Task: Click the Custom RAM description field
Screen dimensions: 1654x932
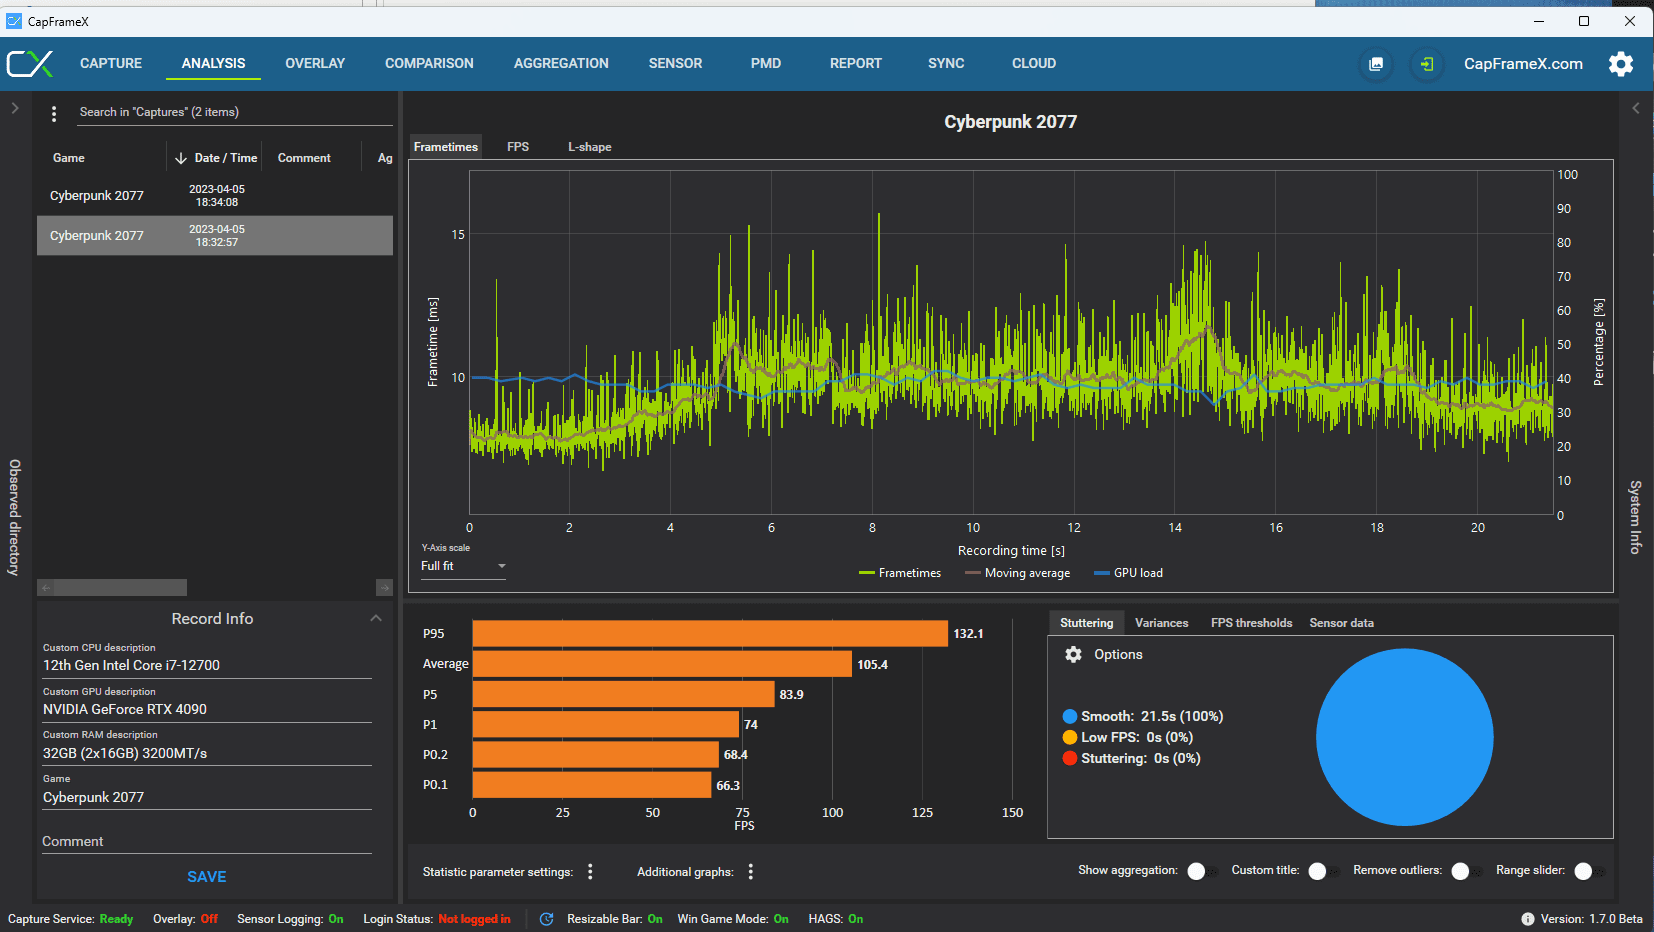Action: [207, 753]
